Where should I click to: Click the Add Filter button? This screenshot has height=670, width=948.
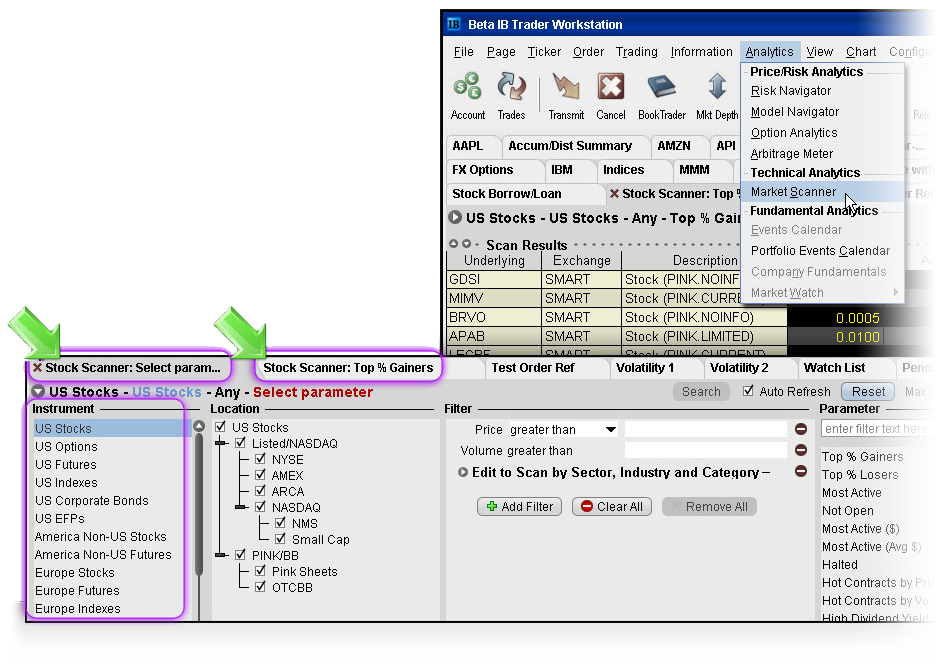click(x=519, y=507)
